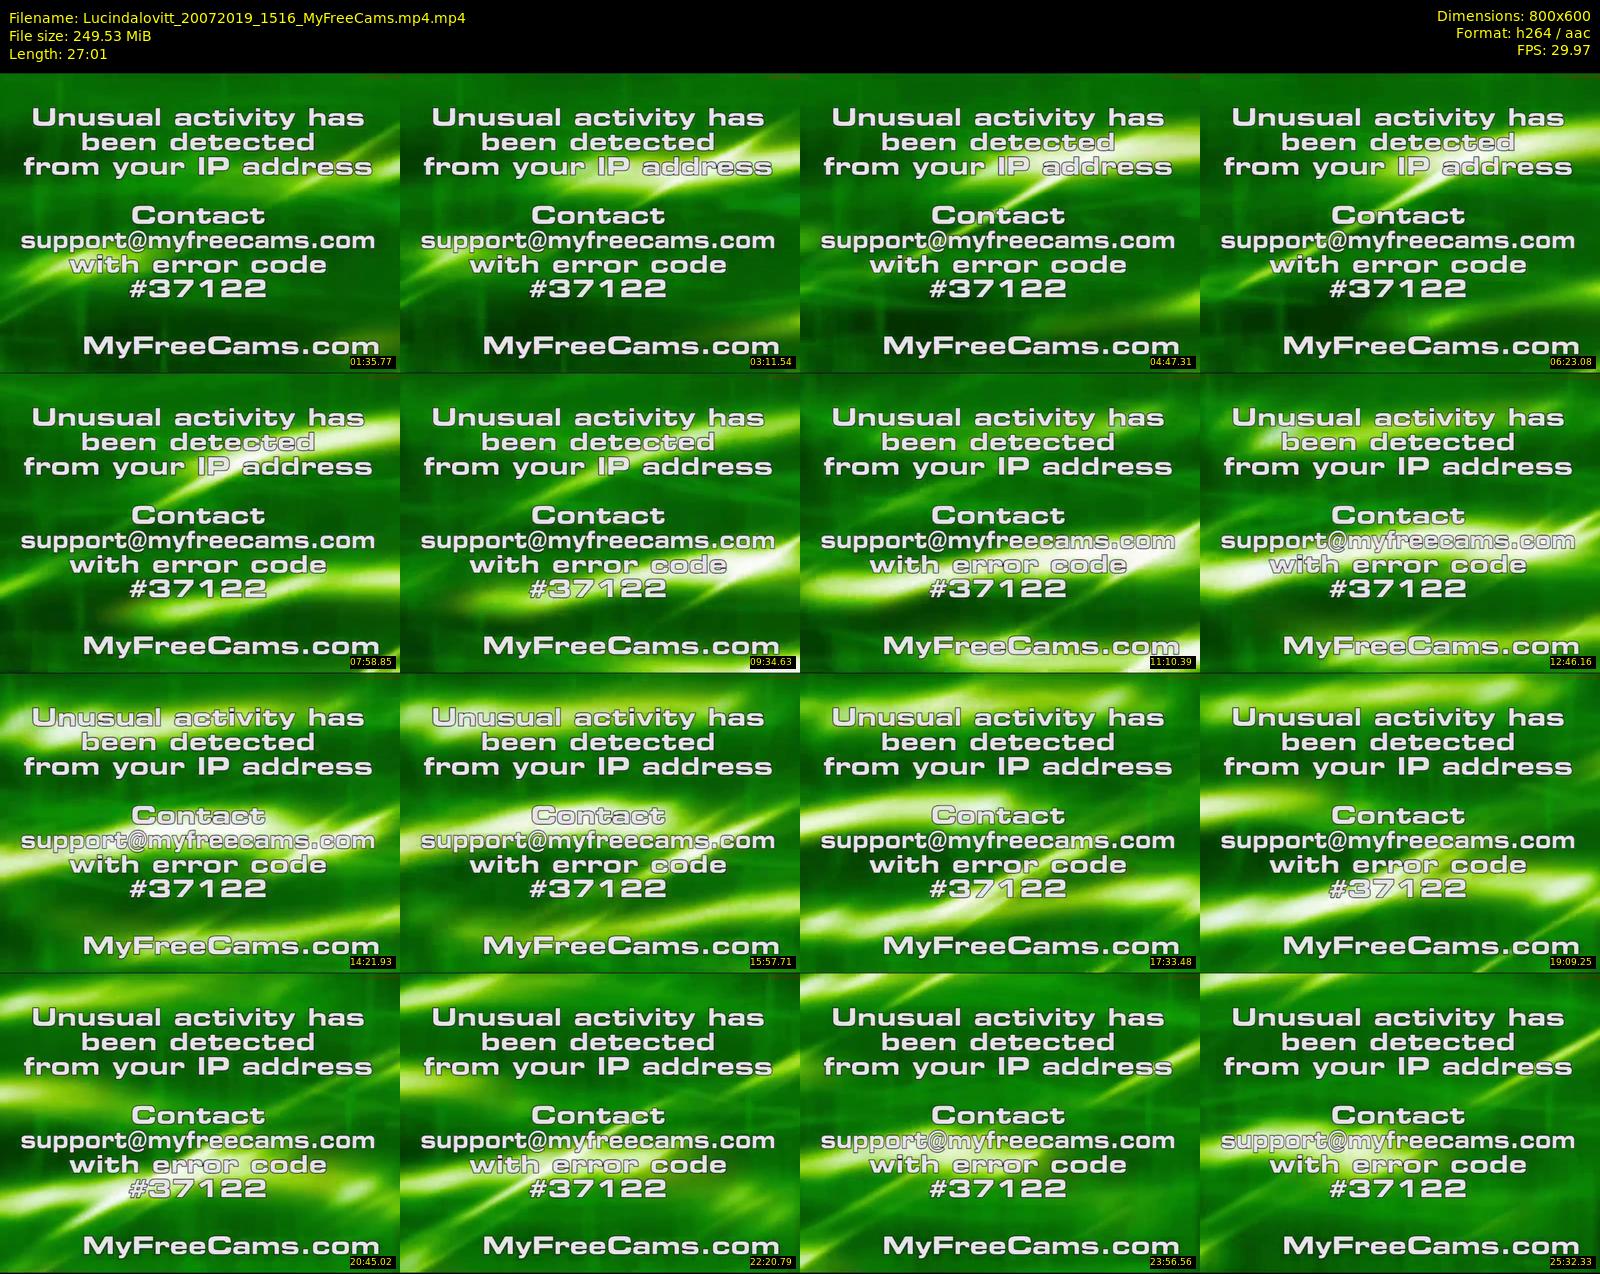This screenshot has width=1600, height=1274.
Task: Open the thumbnail stamped 07:58.85
Action: (x=200, y=523)
